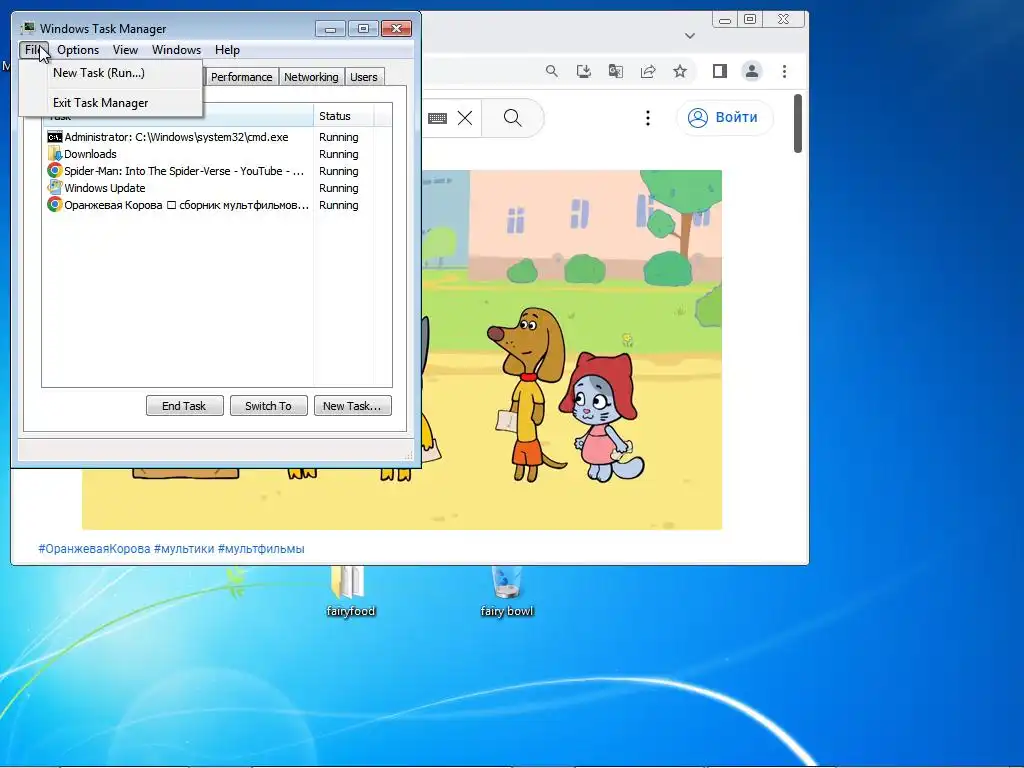1024x768 pixels.
Task: Open the File menu in Task Manager
Action: click(33, 50)
